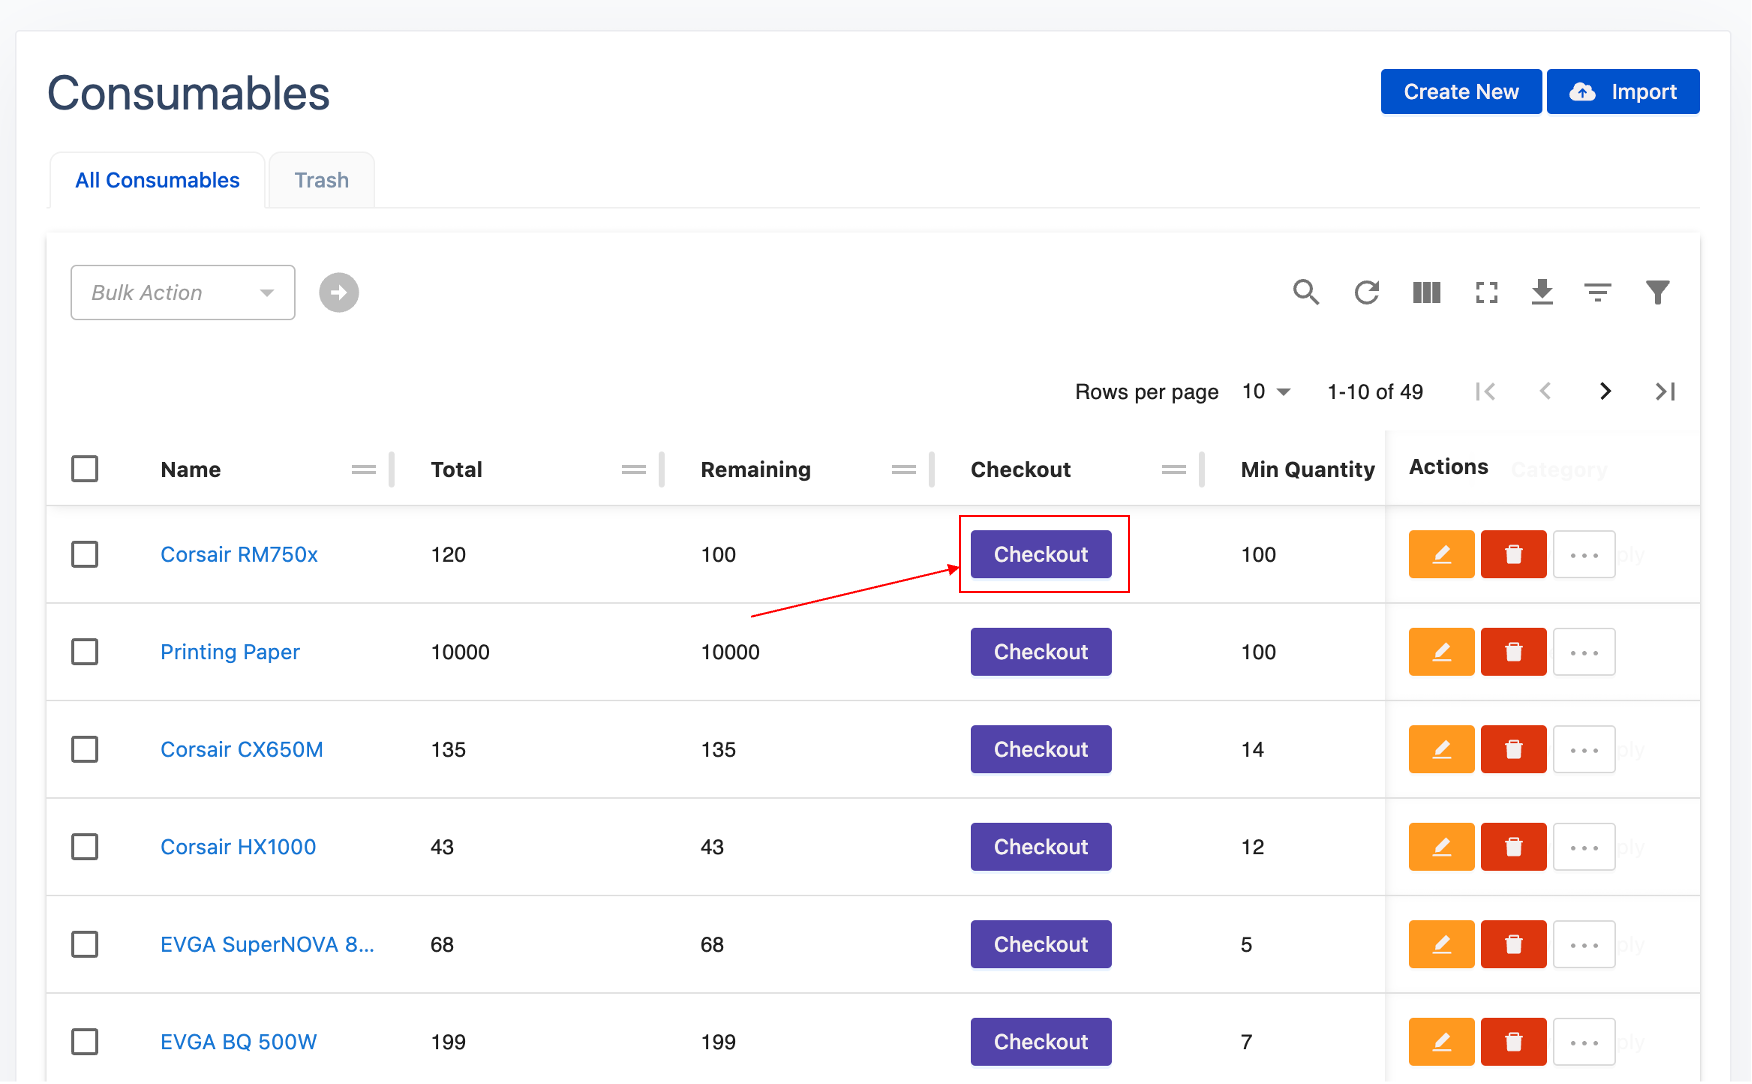This screenshot has width=1752, height=1084.
Task: Delete the EVGA SuperNOVA row
Action: (x=1513, y=944)
